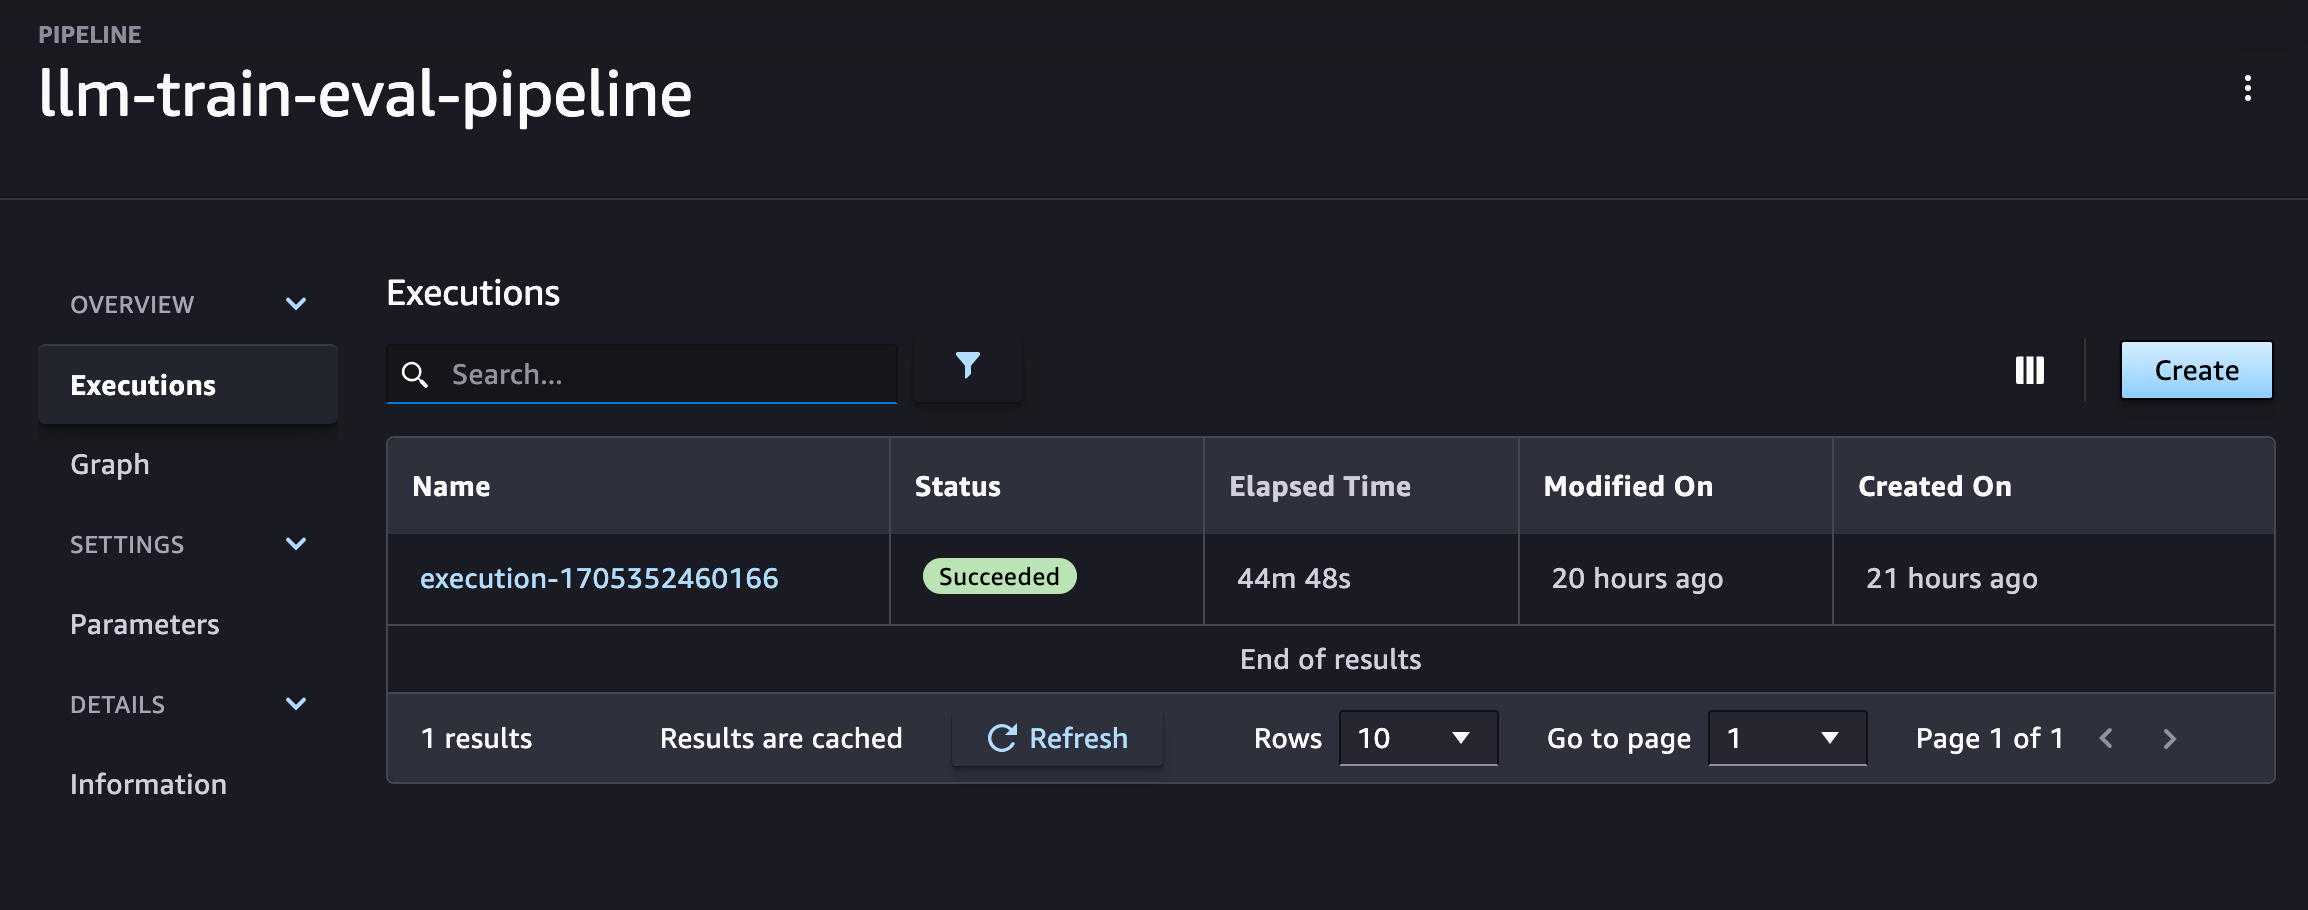Open the pipeline kebab options menu
Viewport: 2308px width, 910px height.
pyautogui.click(x=2247, y=89)
